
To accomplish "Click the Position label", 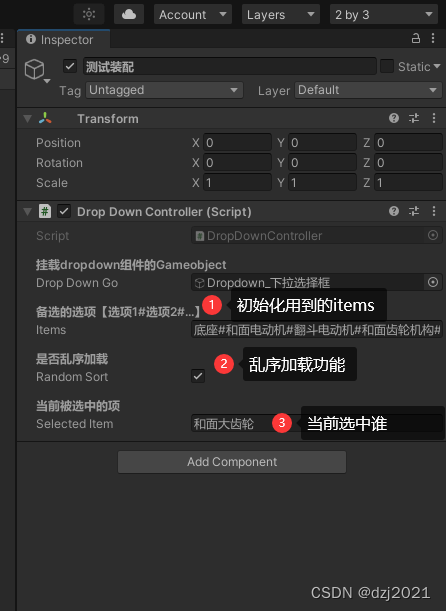I will [58, 143].
